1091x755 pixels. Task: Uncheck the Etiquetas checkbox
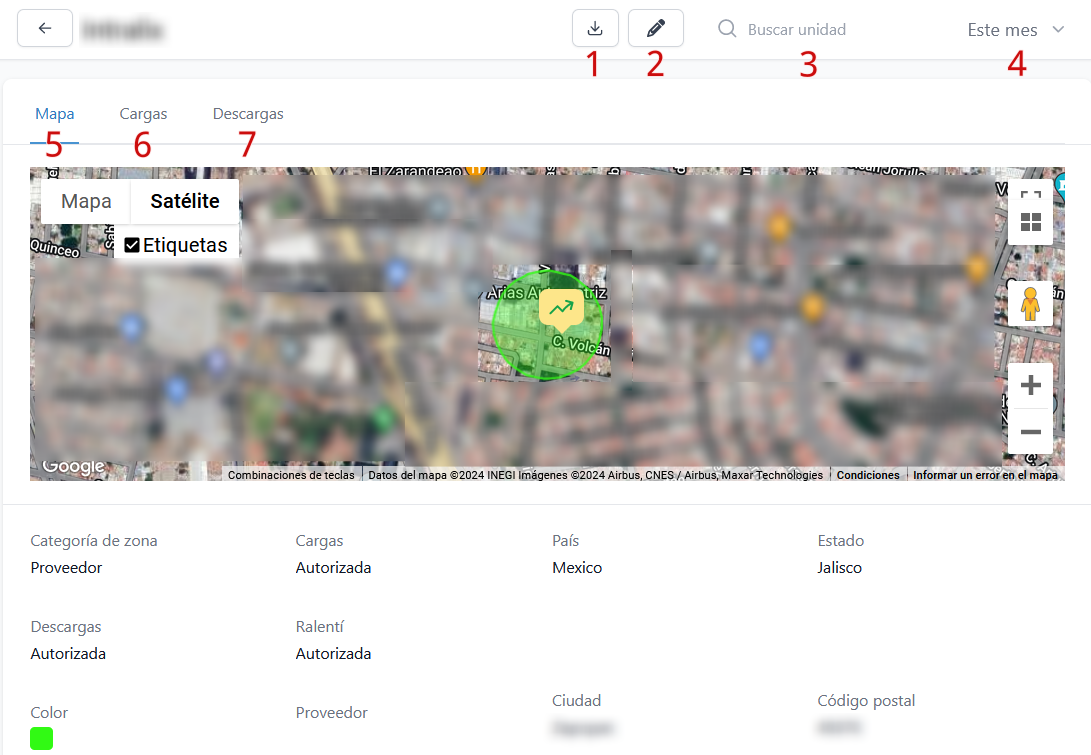[132, 245]
